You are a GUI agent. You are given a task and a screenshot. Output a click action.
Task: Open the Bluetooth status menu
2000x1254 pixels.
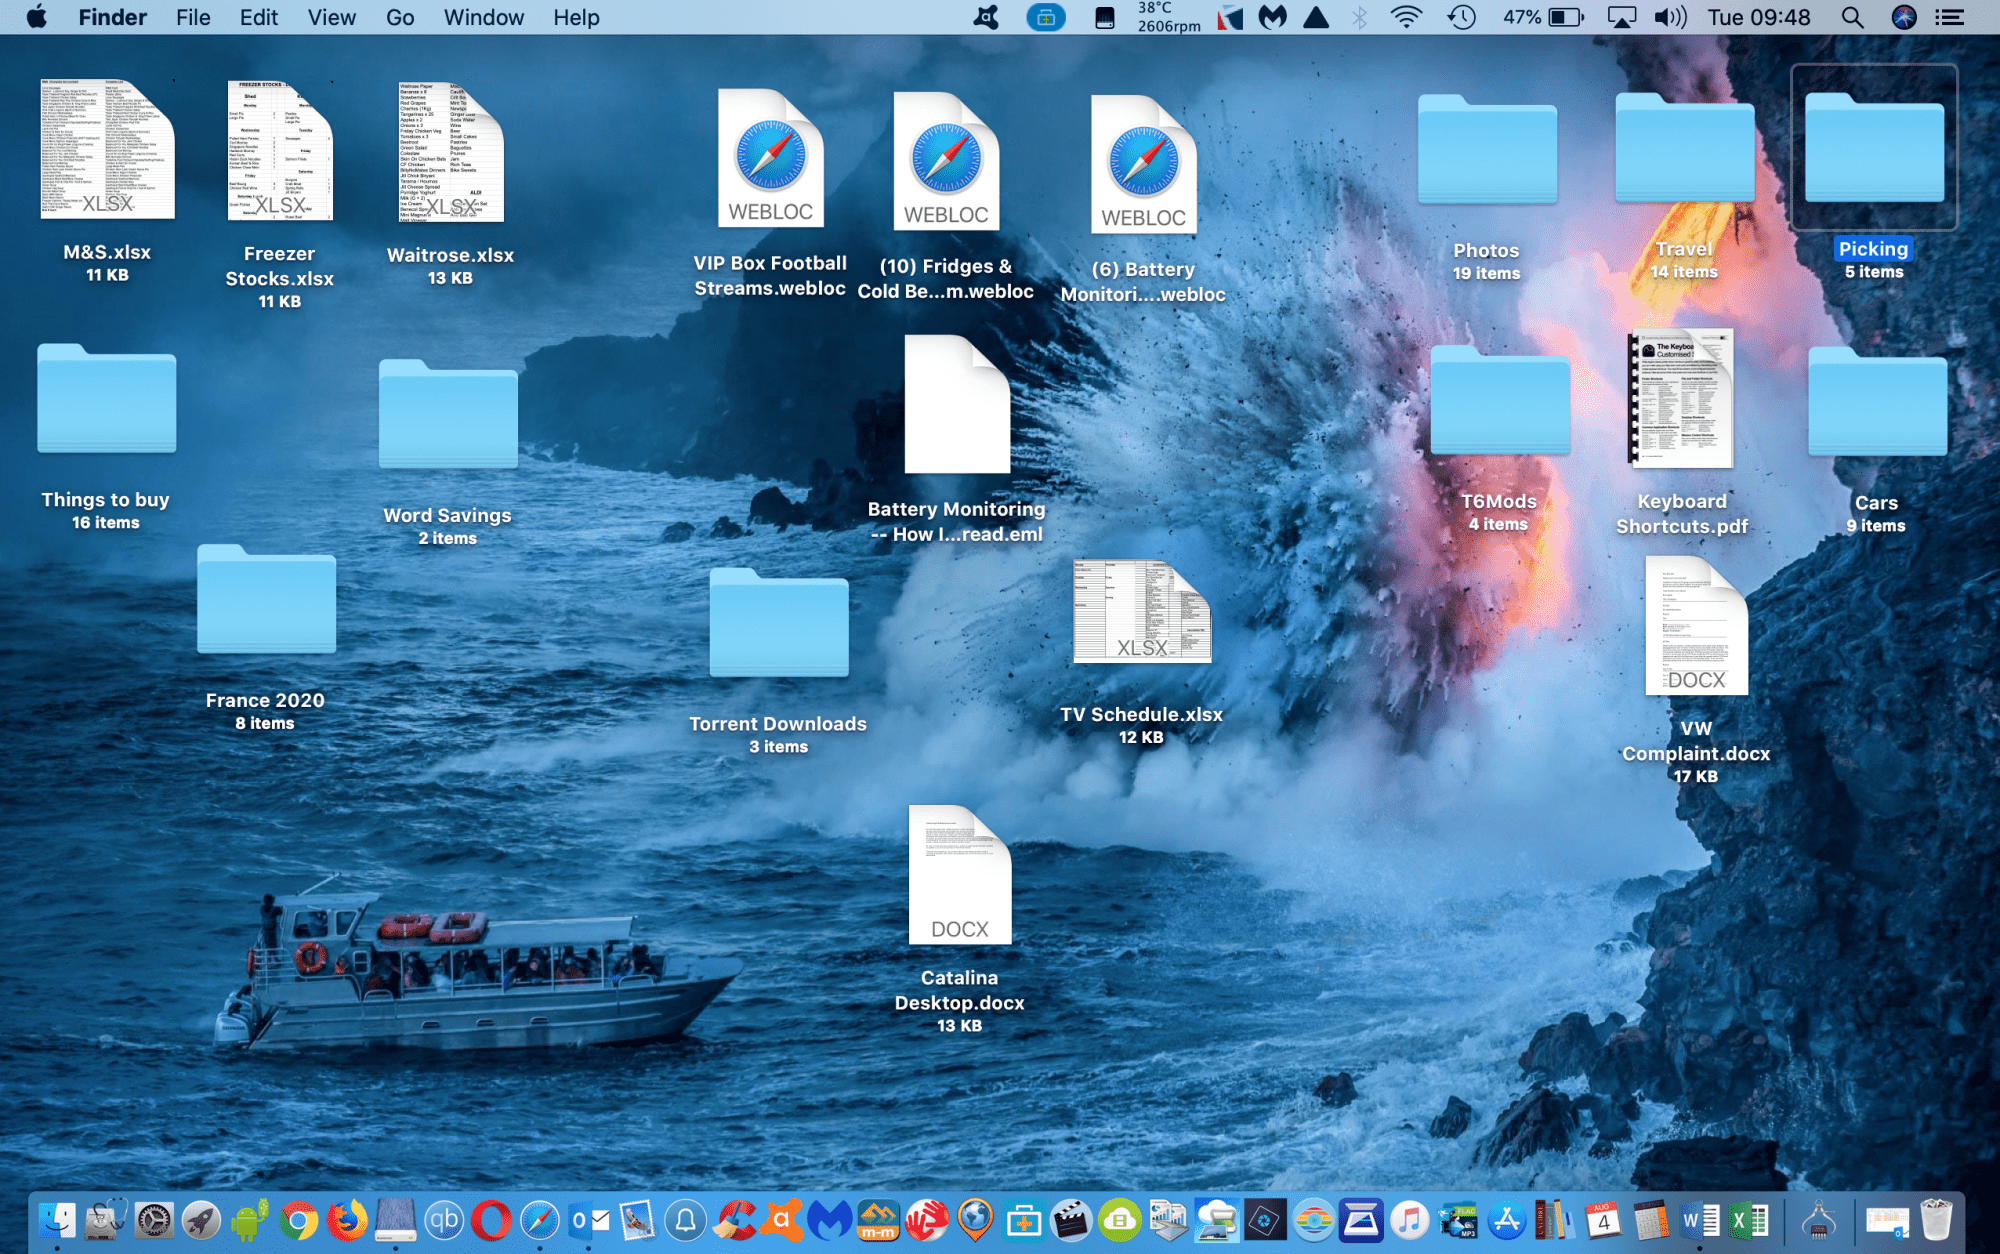[x=1360, y=17]
